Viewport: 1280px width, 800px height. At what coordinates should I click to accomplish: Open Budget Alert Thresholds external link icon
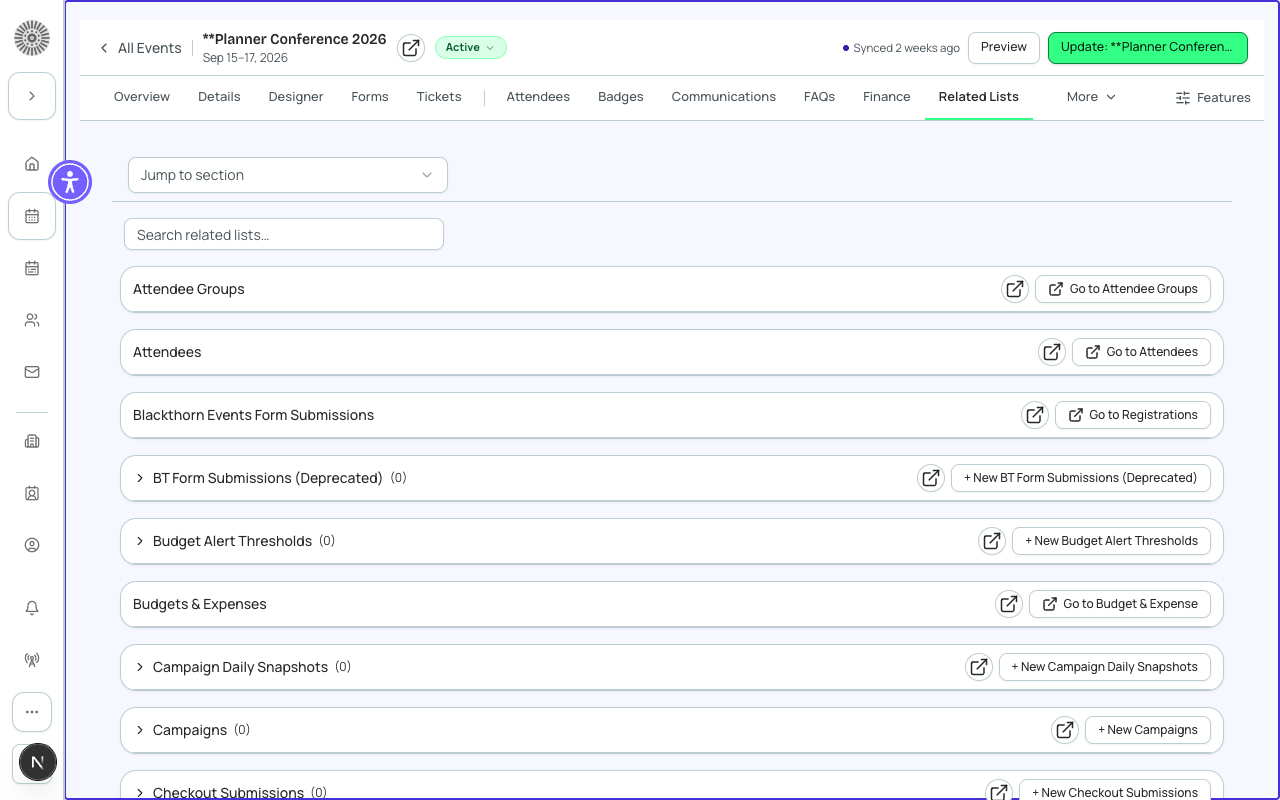tap(992, 541)
